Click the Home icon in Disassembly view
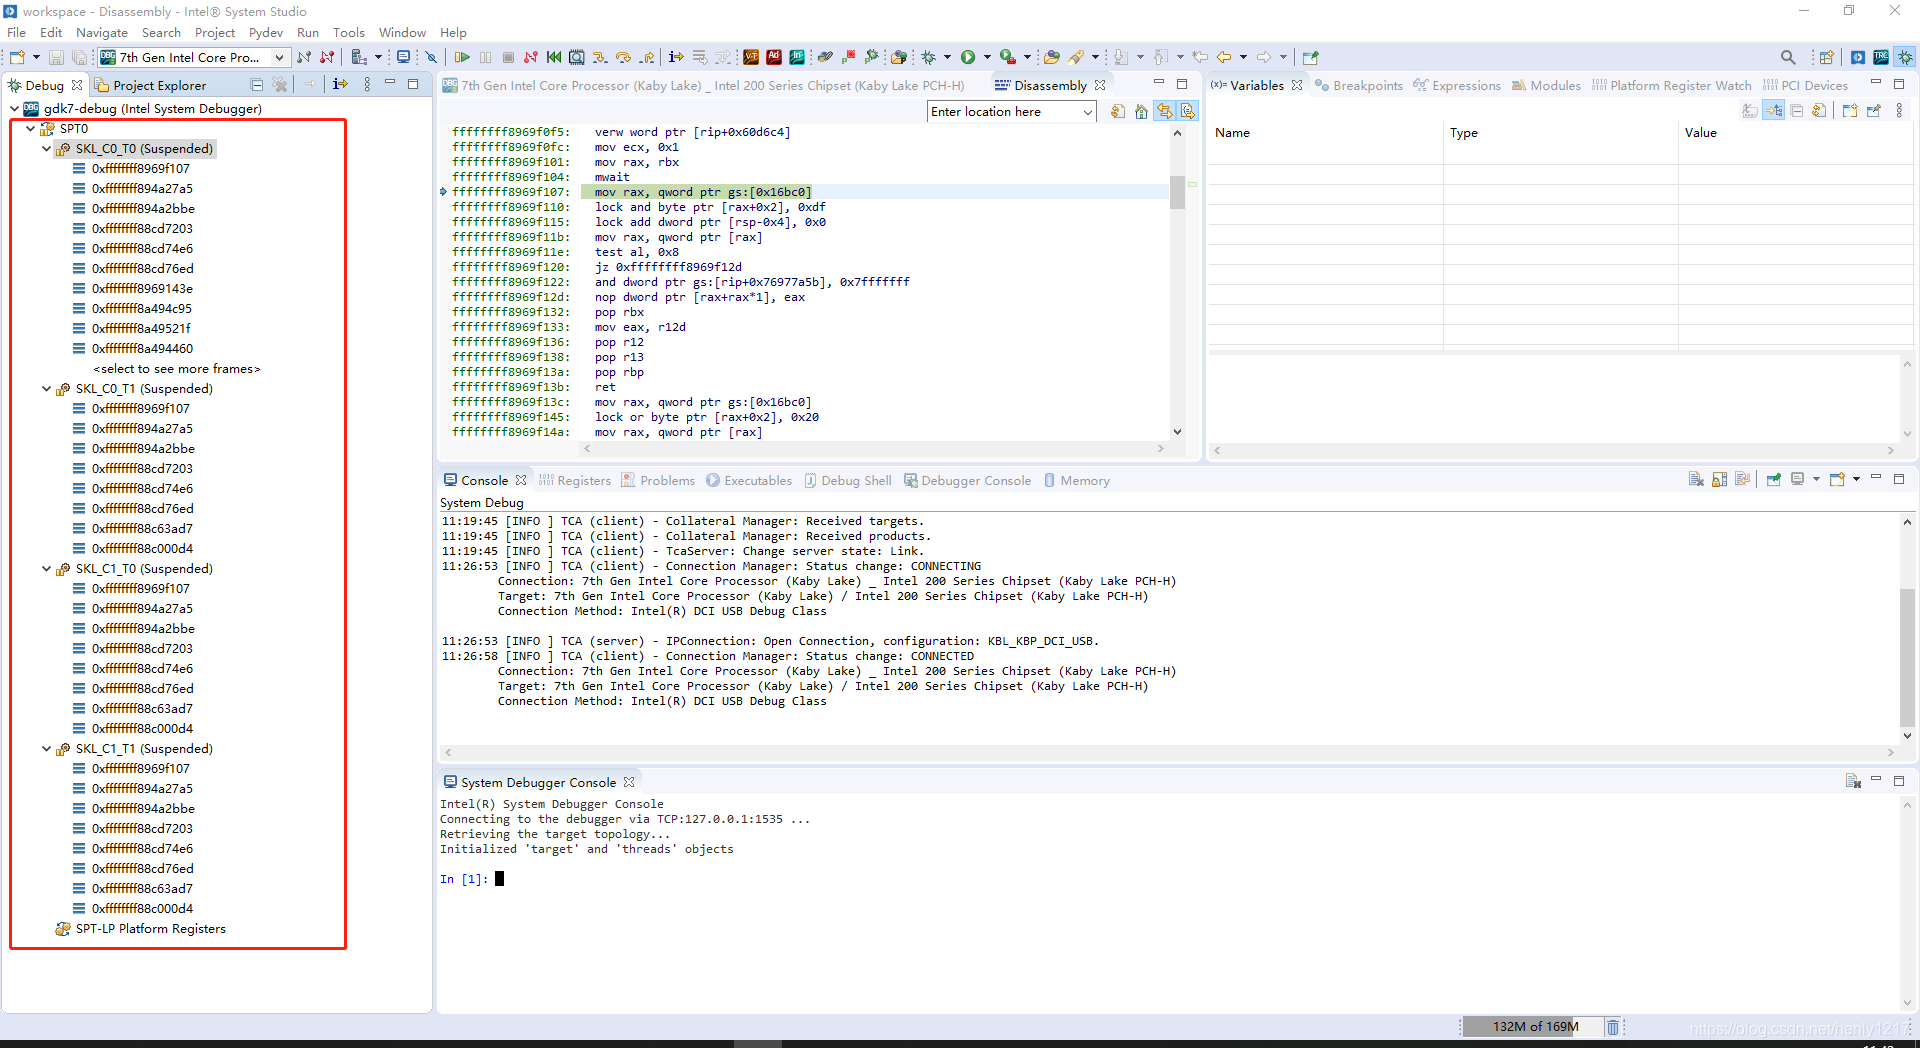 (1141, 112)
